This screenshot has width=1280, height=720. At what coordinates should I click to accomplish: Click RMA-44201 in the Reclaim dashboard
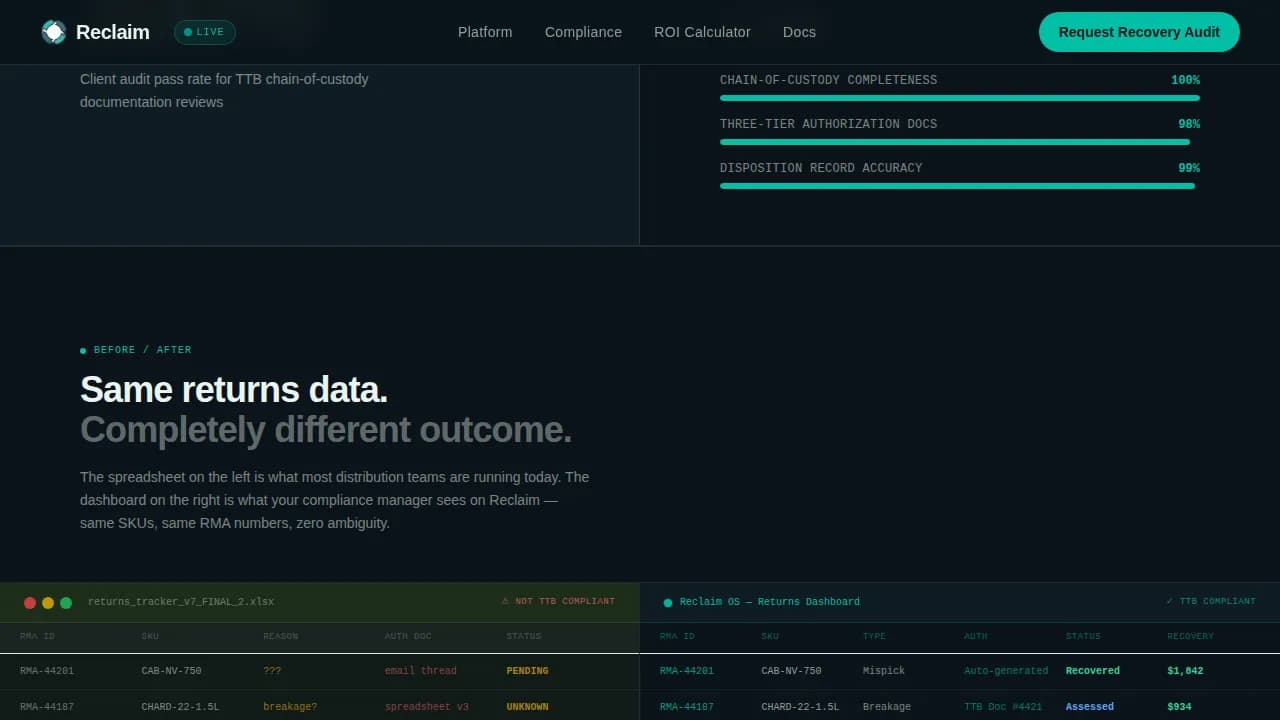click(687, 671)
